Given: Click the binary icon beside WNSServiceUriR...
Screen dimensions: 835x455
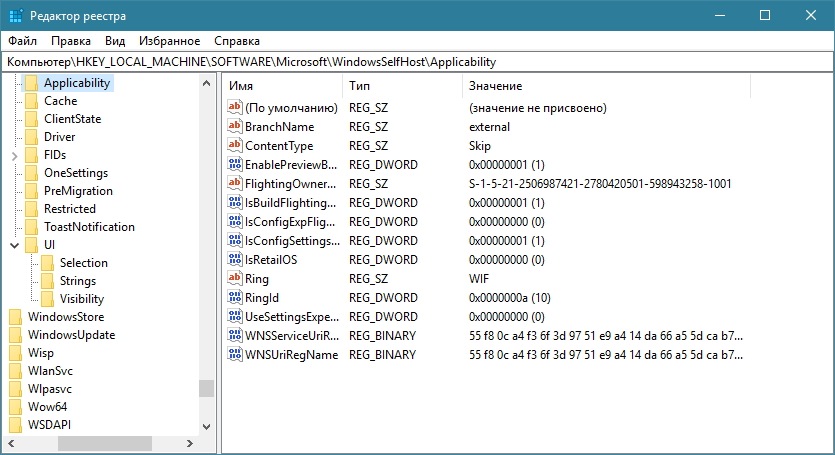Looking at the screenshot, I should click(x=235, y=335).
